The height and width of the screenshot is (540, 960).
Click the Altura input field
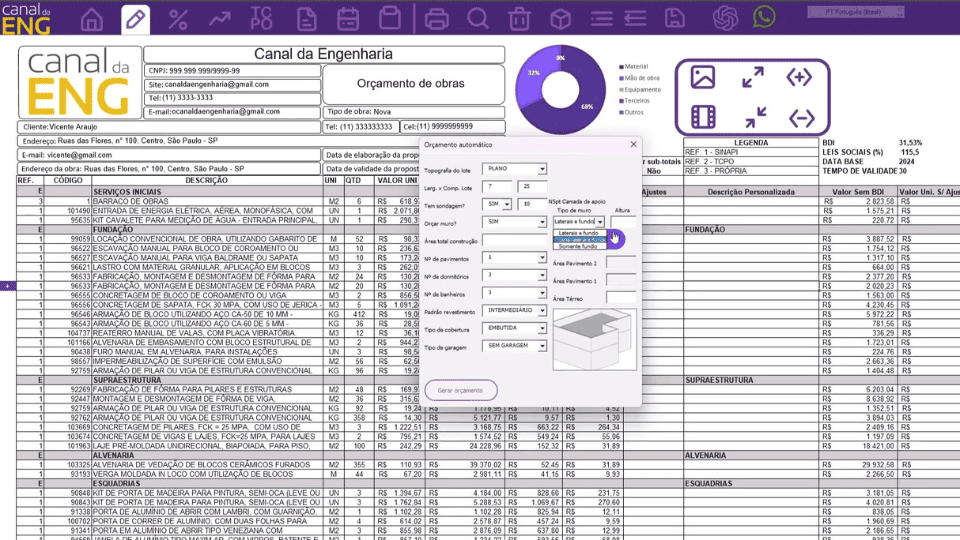623,222
